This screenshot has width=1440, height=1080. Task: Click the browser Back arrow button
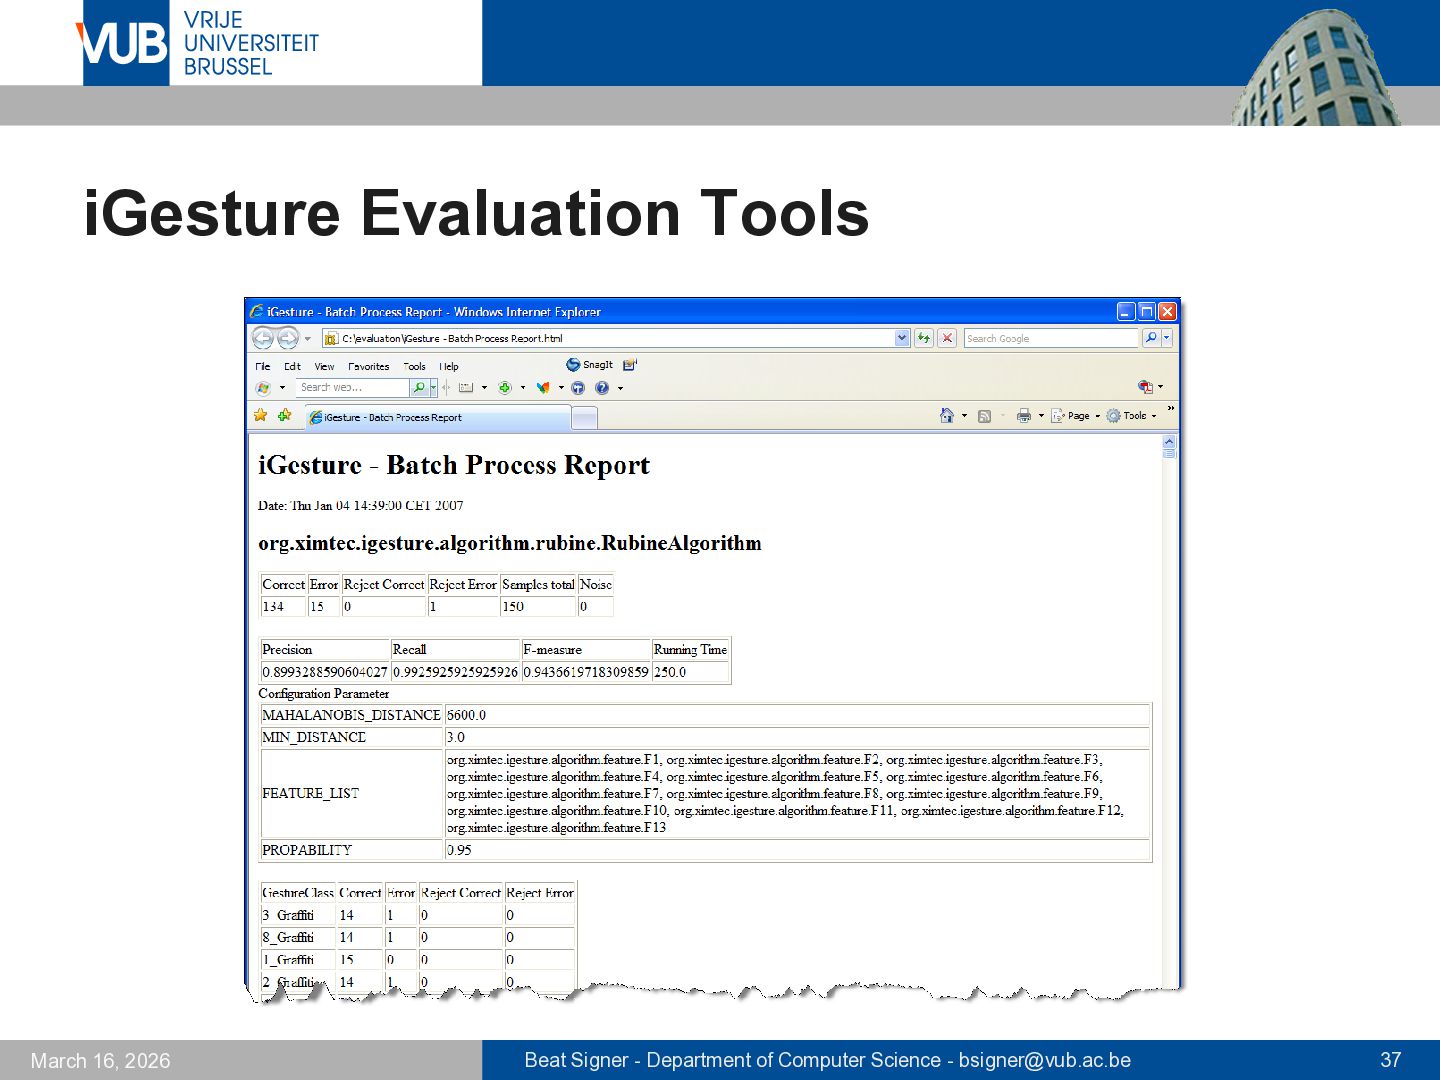[263, 338]
